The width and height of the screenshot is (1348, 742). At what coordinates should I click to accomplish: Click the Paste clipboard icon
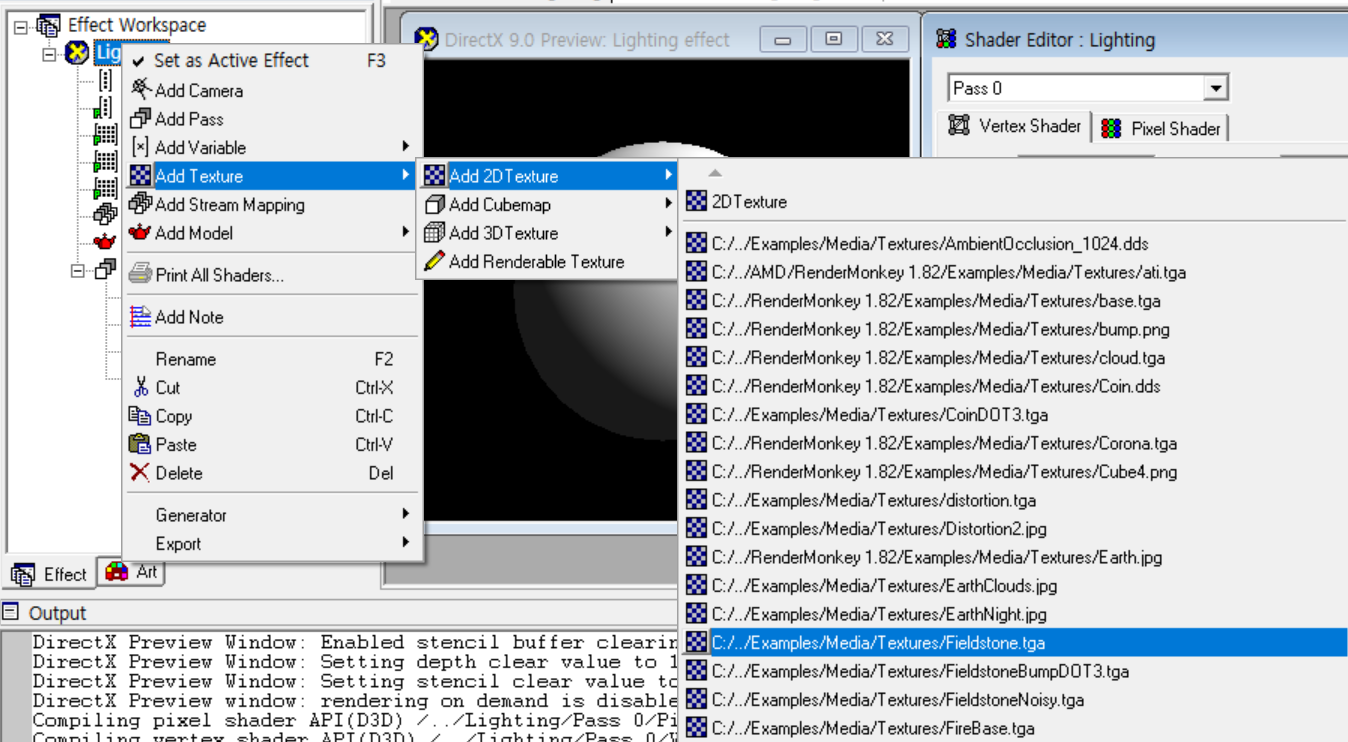[x=140, y=444]
